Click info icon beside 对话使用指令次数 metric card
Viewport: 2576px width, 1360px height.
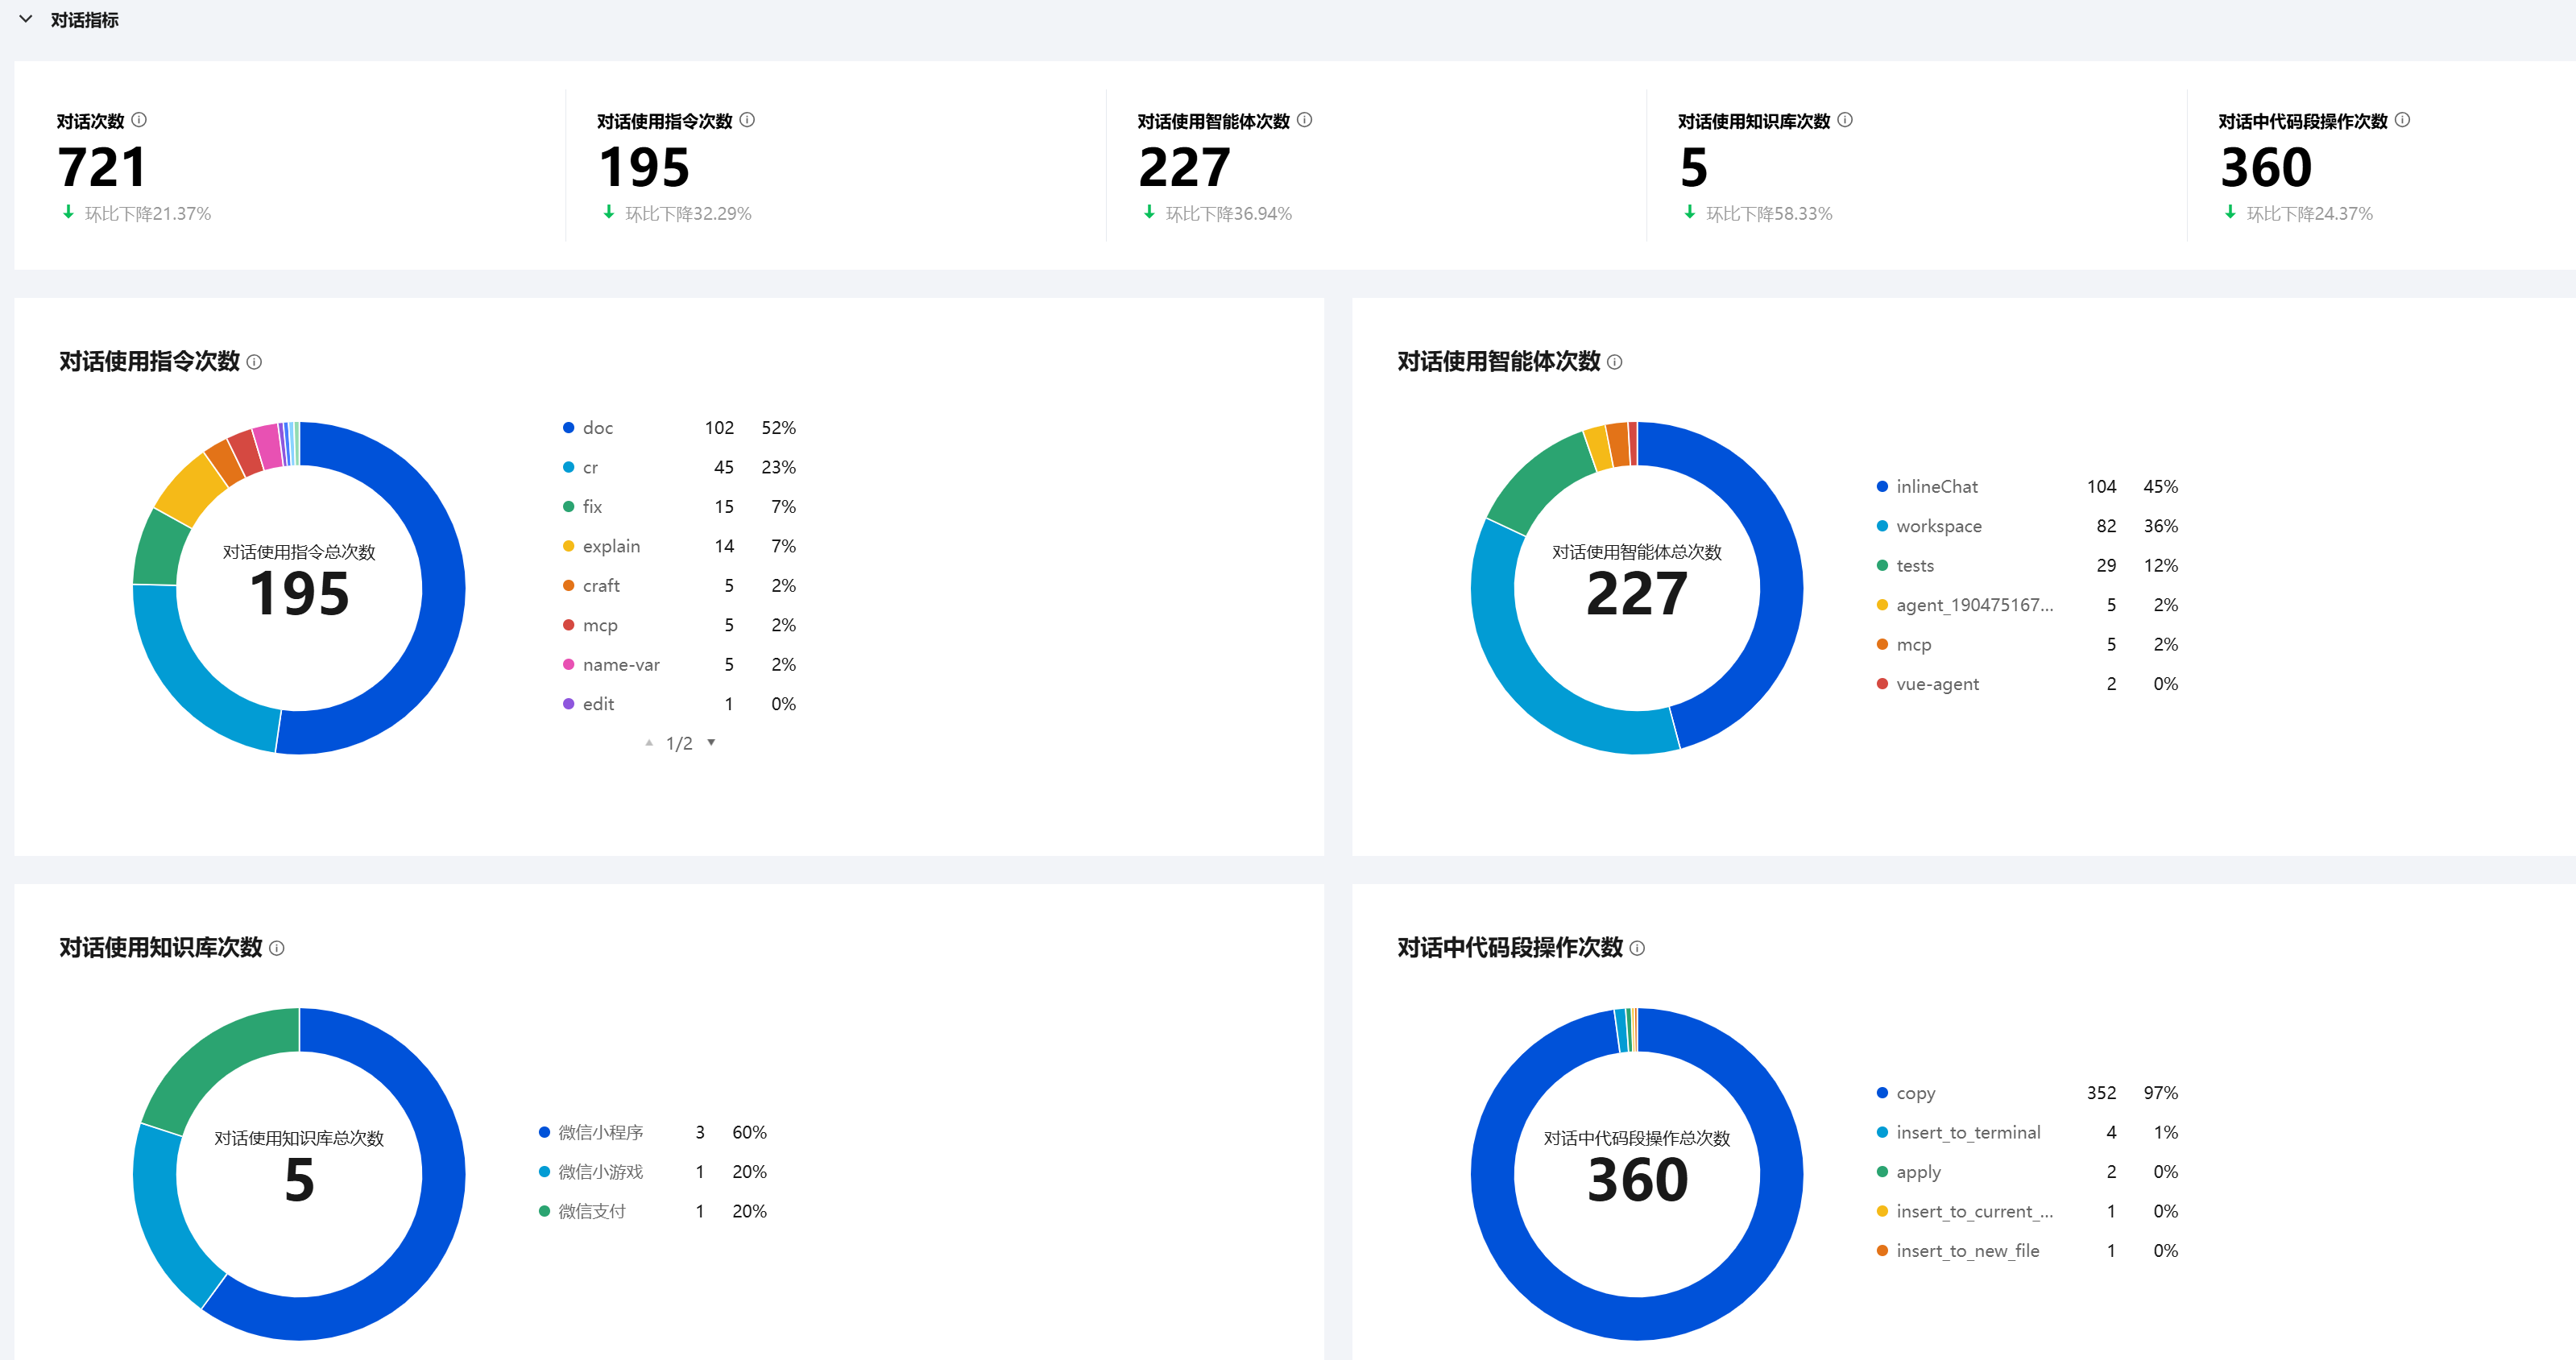[747, 120]
